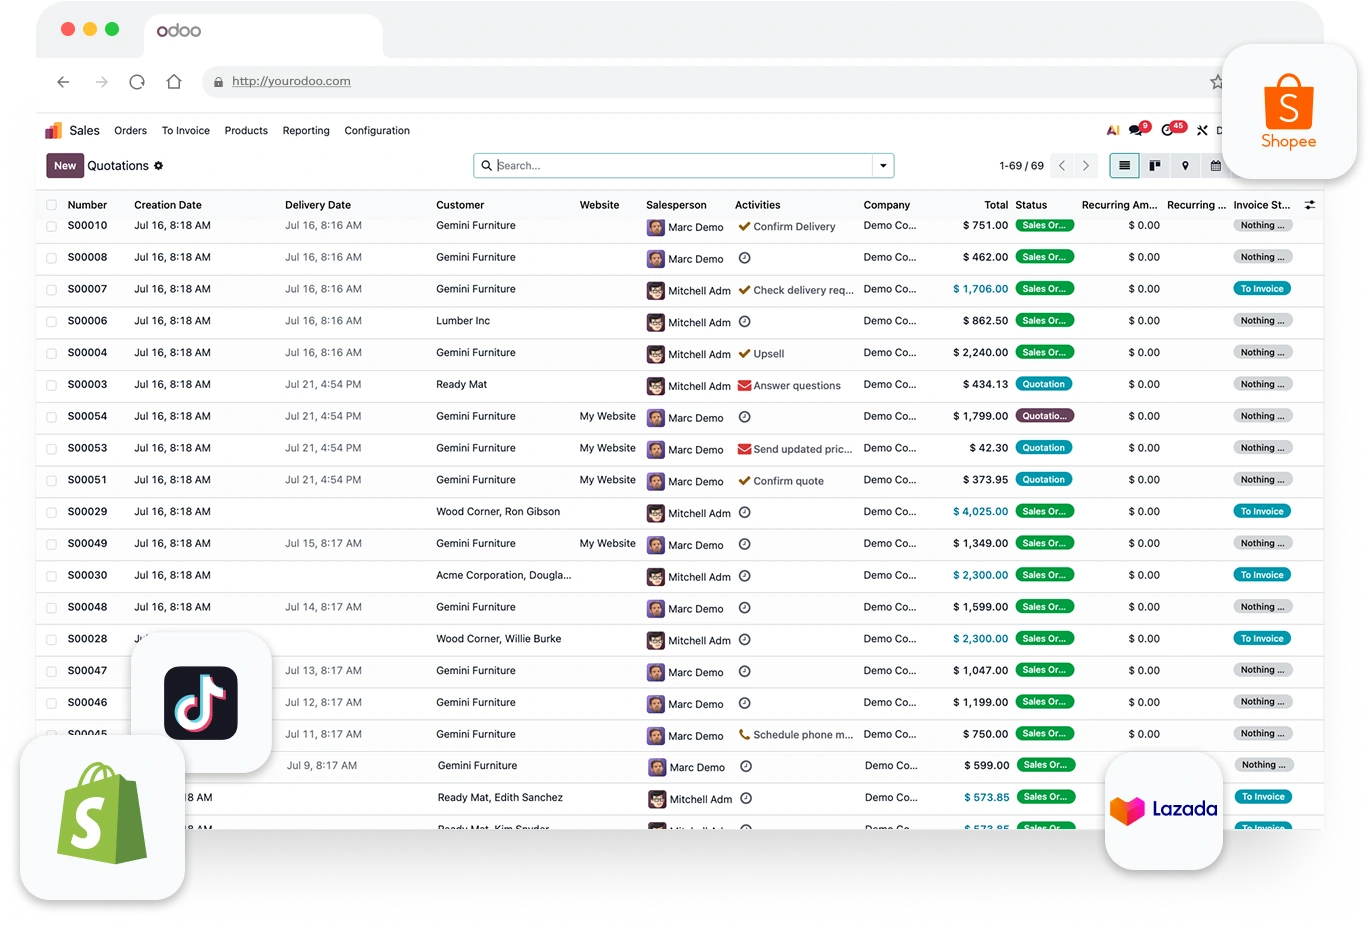Open chat messages icon with 9 badge
The height and width of the screenshot is (926, 1369).
[x=1138, y=129]
